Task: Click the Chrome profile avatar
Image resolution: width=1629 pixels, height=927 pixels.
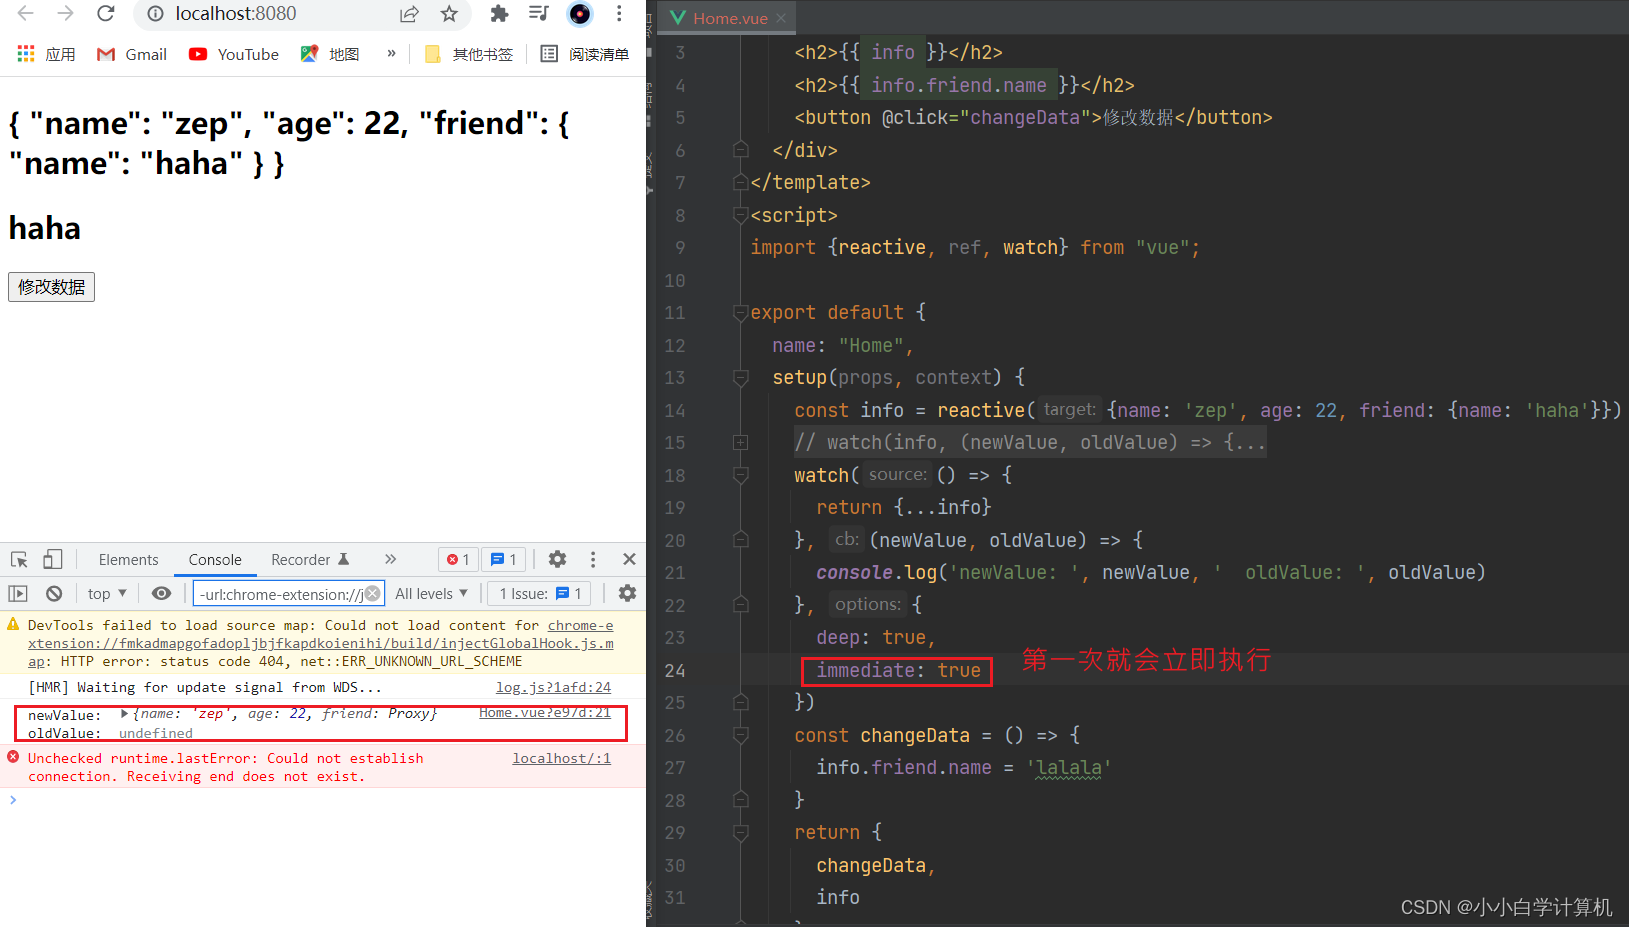Action: point(580,14)
